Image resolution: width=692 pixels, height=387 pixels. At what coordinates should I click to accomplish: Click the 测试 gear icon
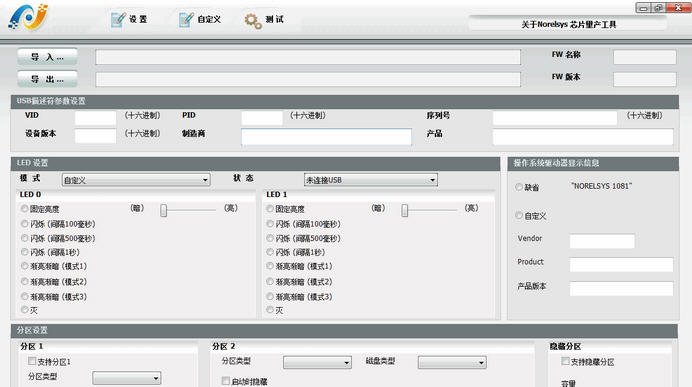click(253, 20)
